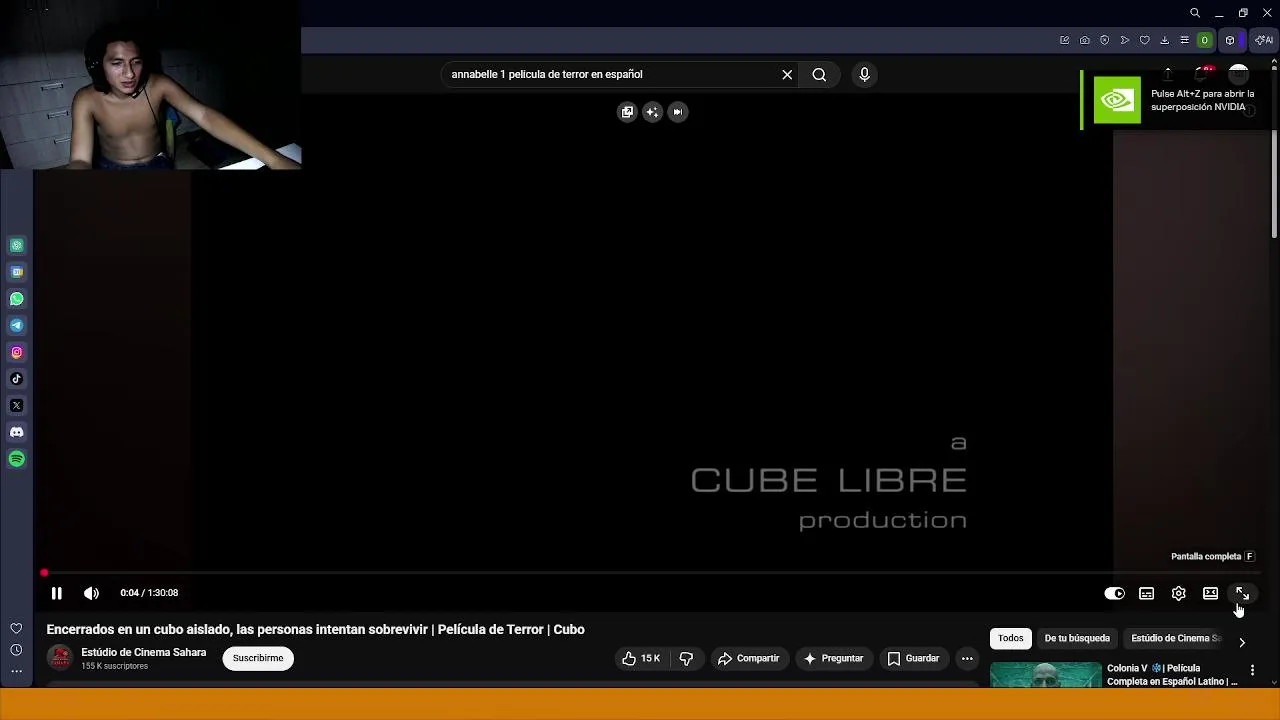Open options for Colonia V video
1280x720 pixels.
coord(1252,670)
